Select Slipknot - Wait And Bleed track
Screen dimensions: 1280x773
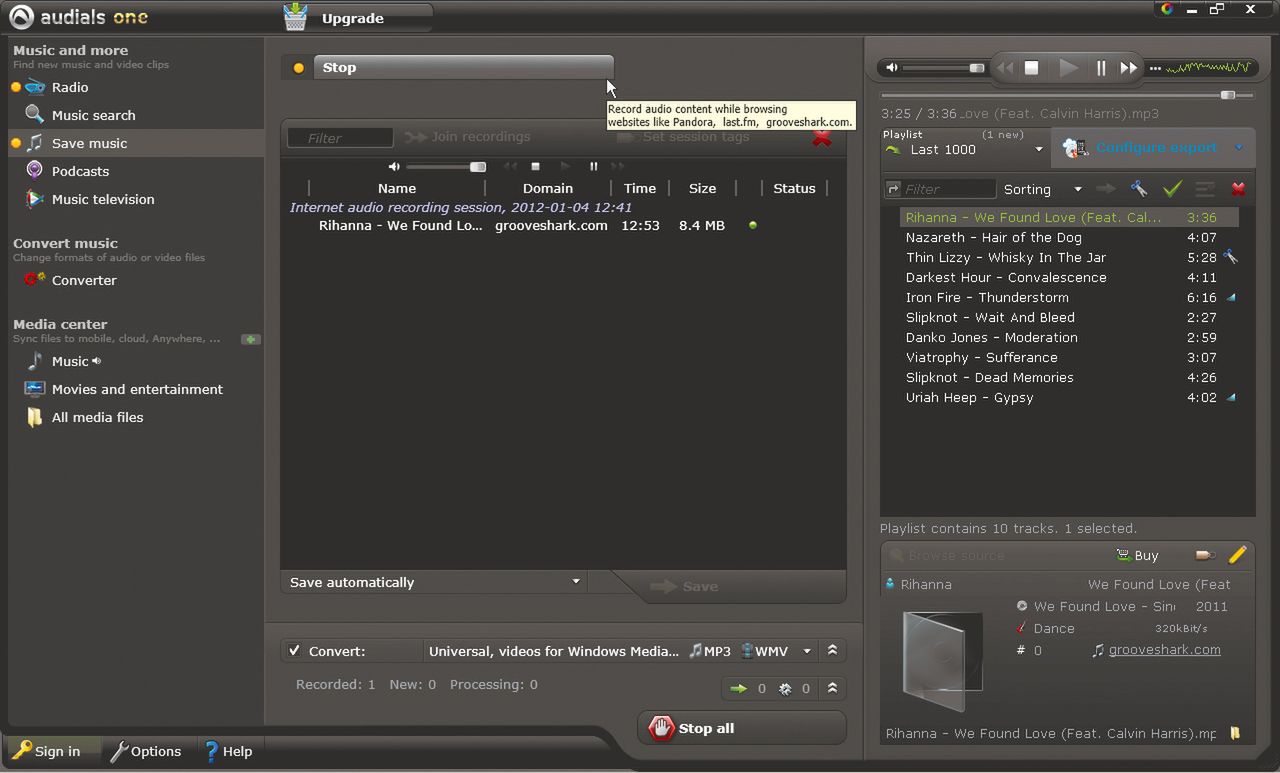tap(1068, 317)
